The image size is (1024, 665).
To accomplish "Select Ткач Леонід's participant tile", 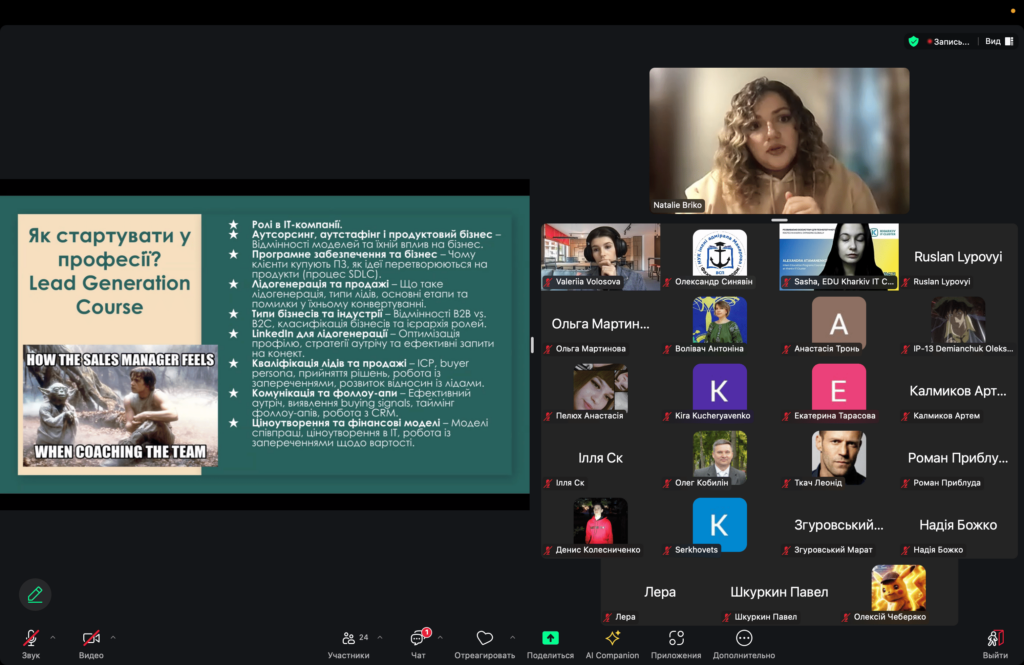I will [839, 458].
